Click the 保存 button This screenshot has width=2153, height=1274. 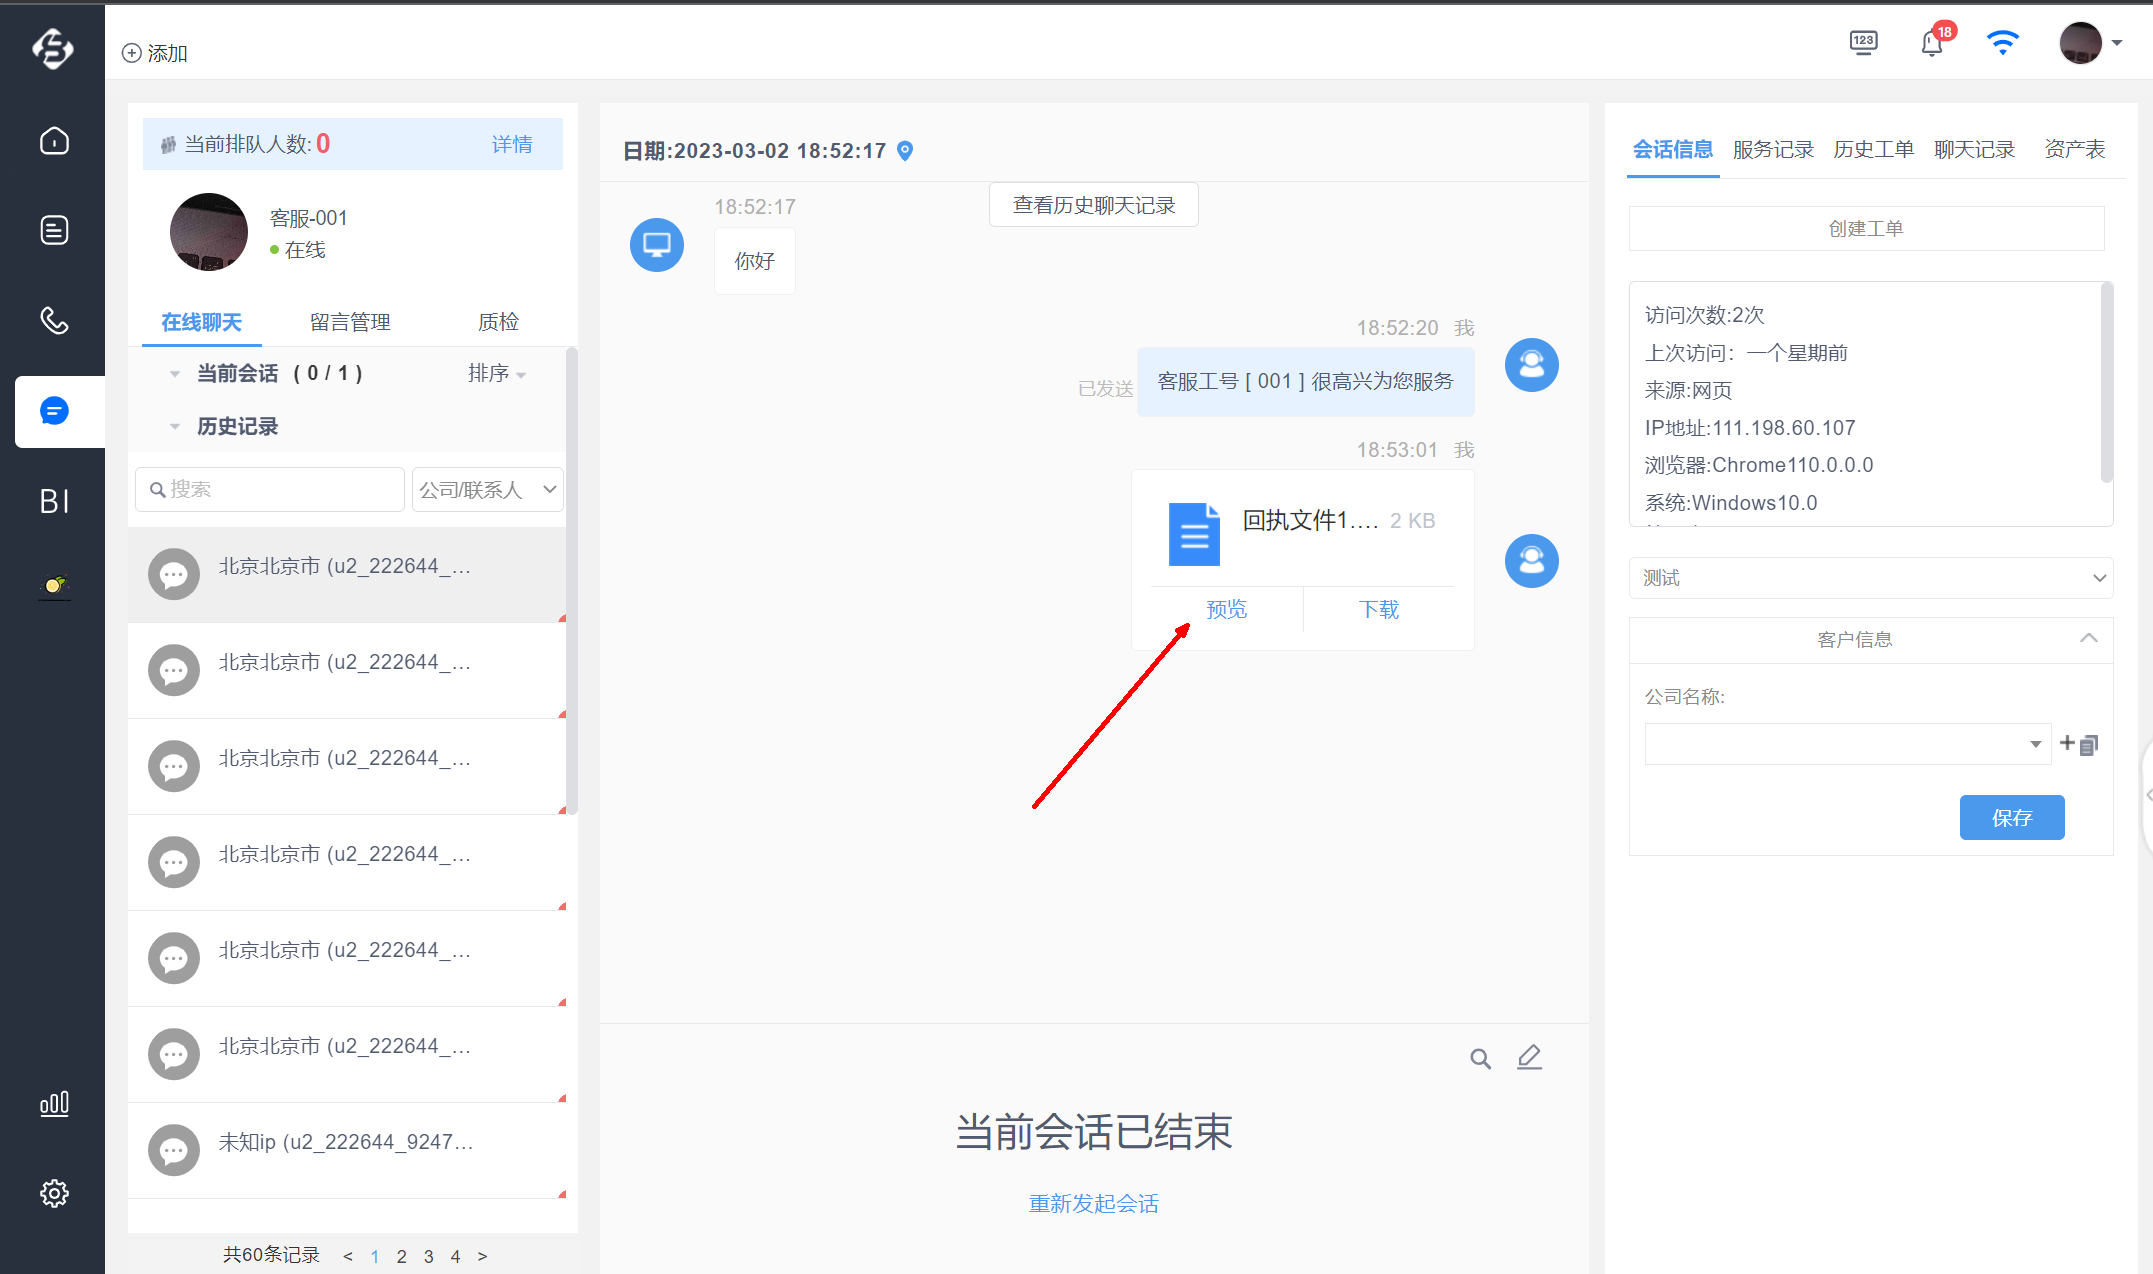[x=2012, y=818]
